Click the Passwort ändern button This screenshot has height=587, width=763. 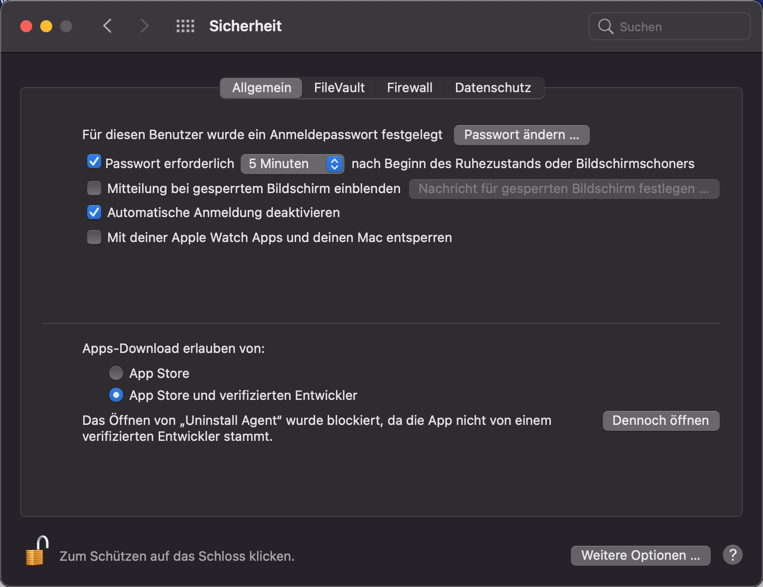pos(521,134)
